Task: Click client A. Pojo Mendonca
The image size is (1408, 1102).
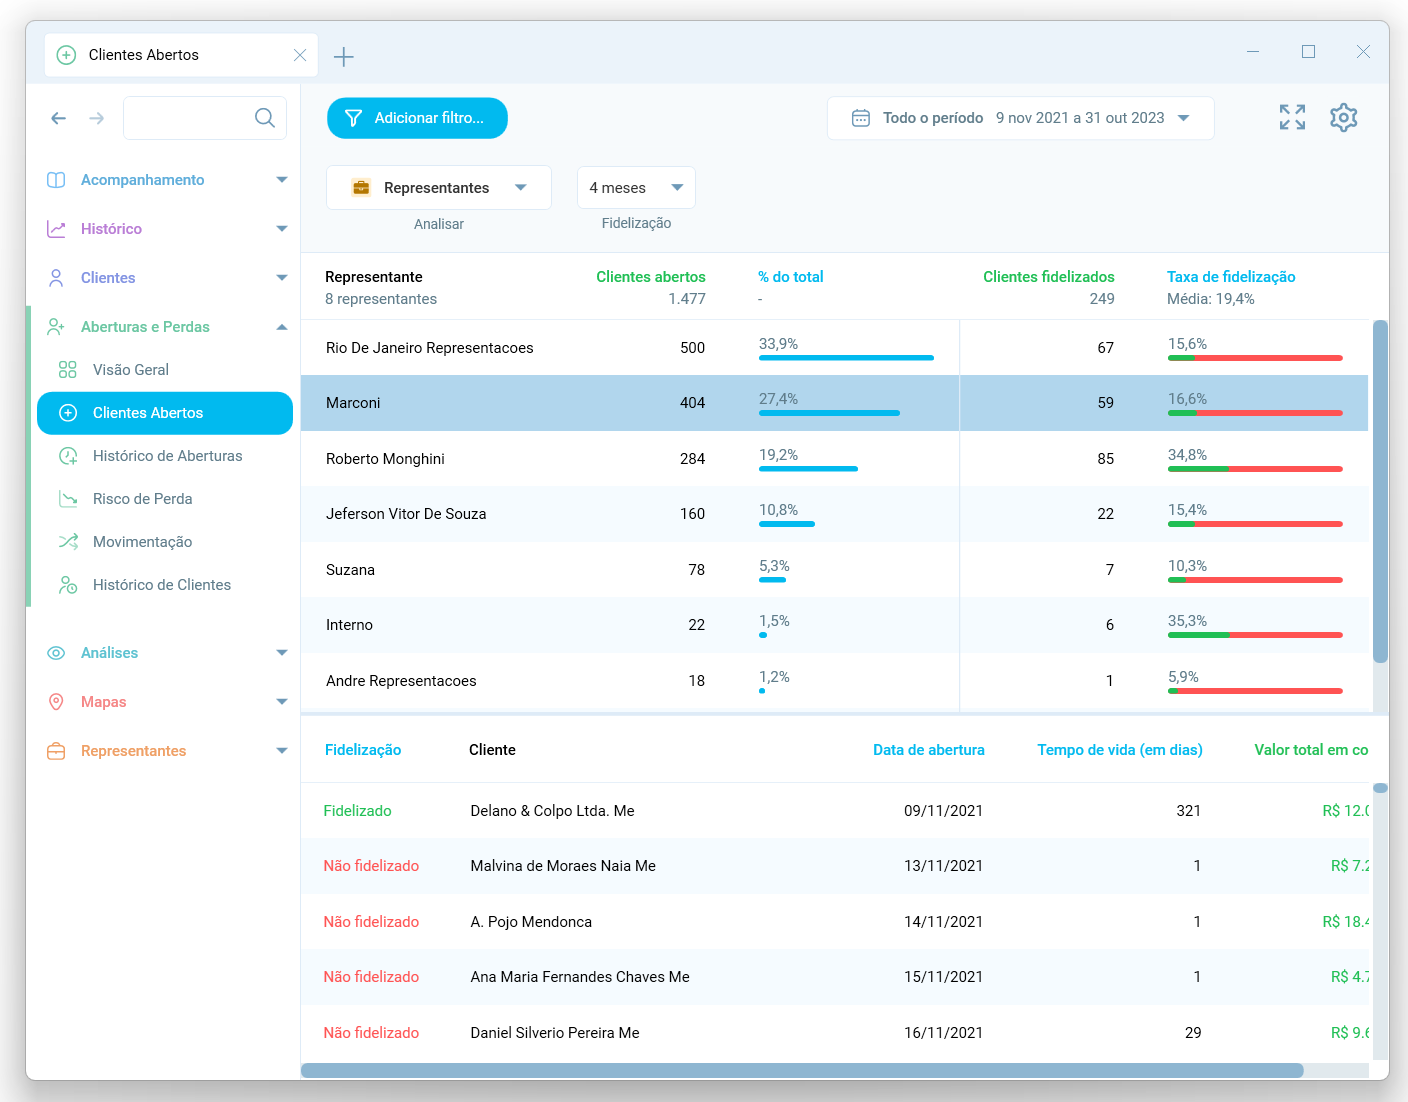Action: click(x=531, y=922)
